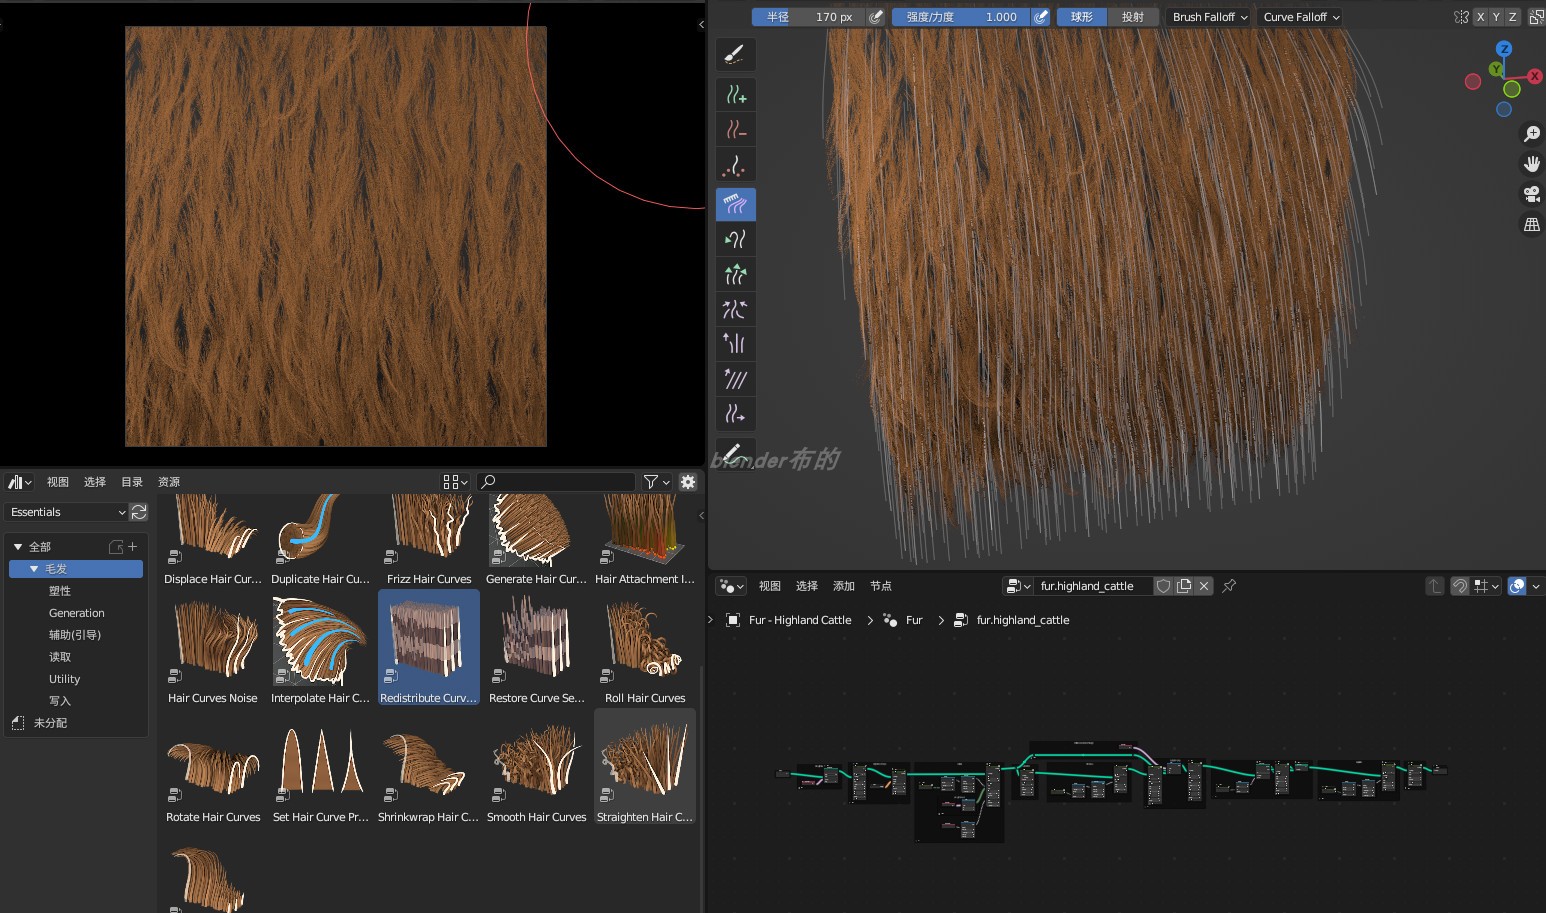This screenshot has width=1546, height=913.
Task: Open Brush Falloff dropdown
Action: pyautogui.click(x=1209, y=17)
